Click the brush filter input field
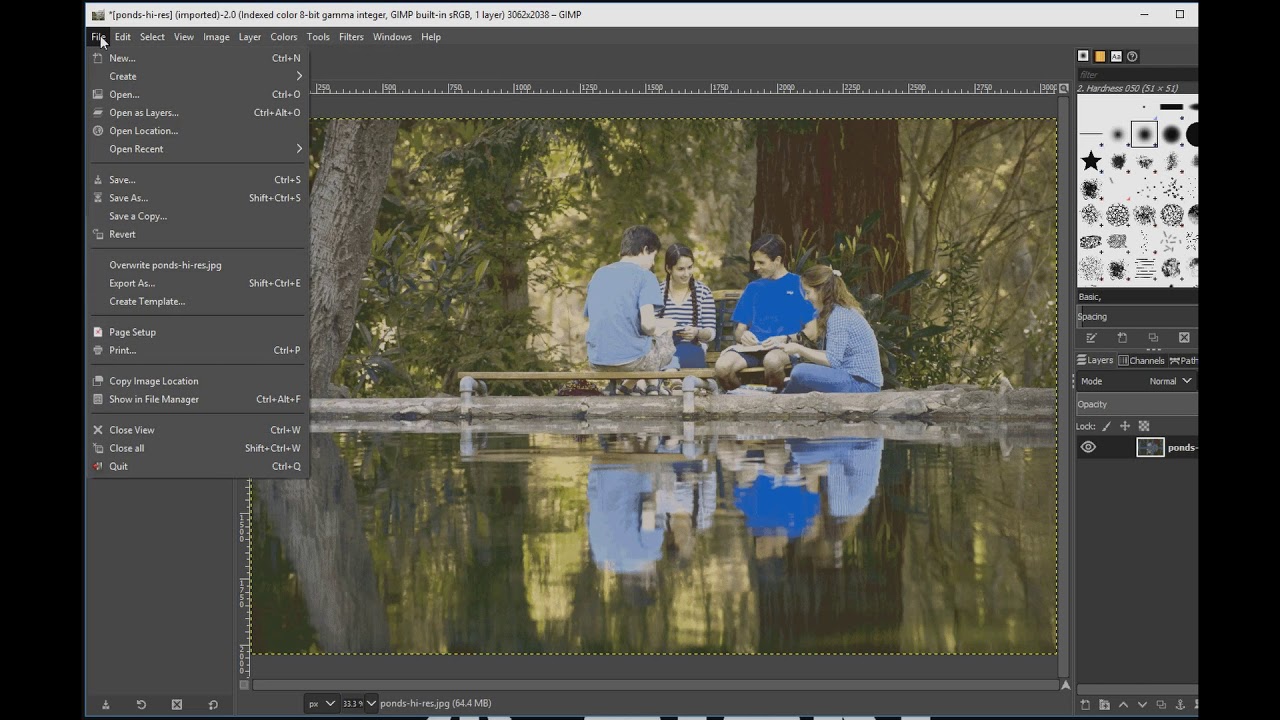 pyautogui.click(x=1137, y=74)
